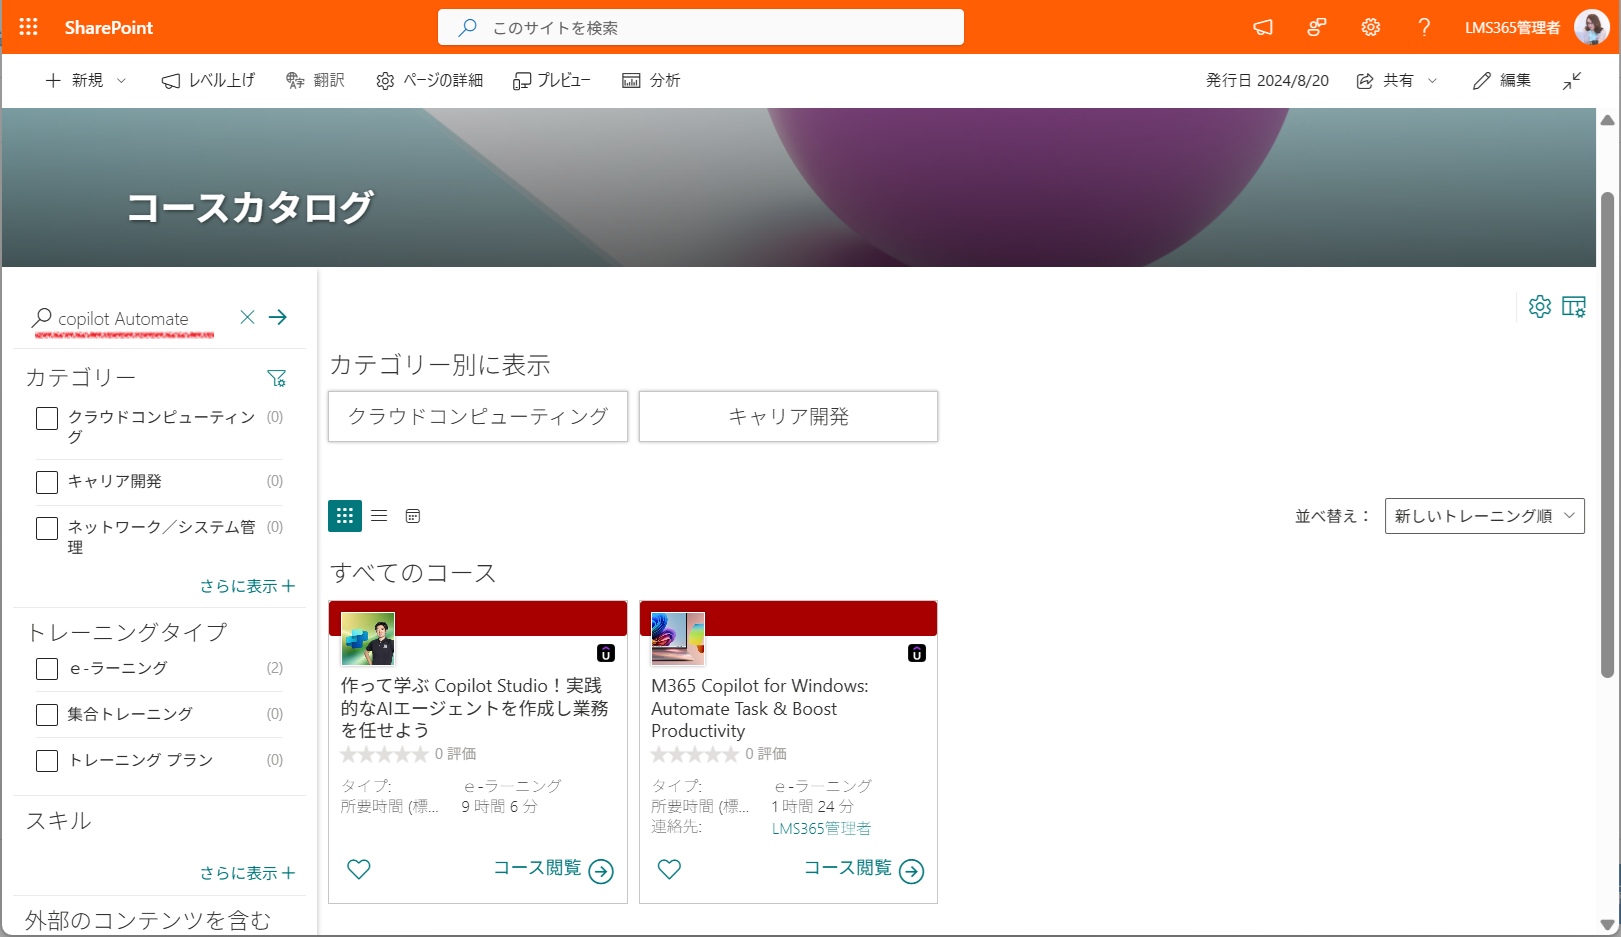Expand the 共有 dropdown chevron
1621x937 pixels.
[x=1432, y=80]
